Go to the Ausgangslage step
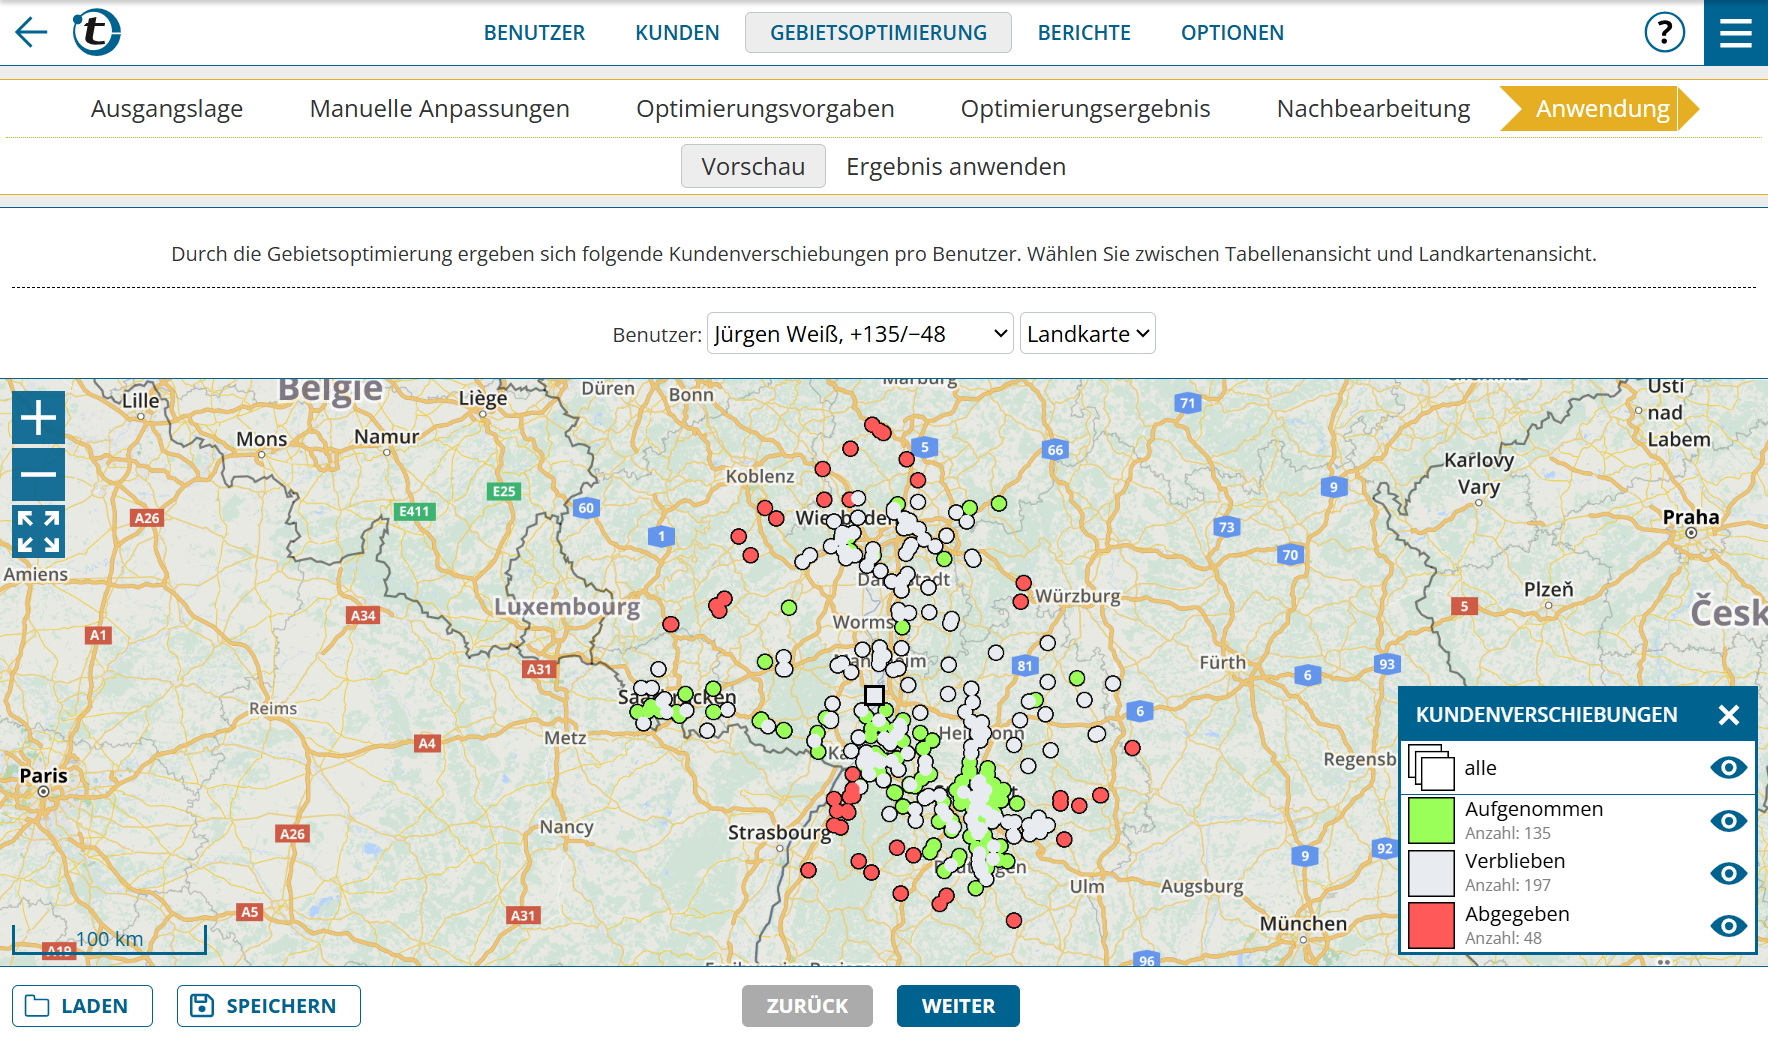 (167, 109)
